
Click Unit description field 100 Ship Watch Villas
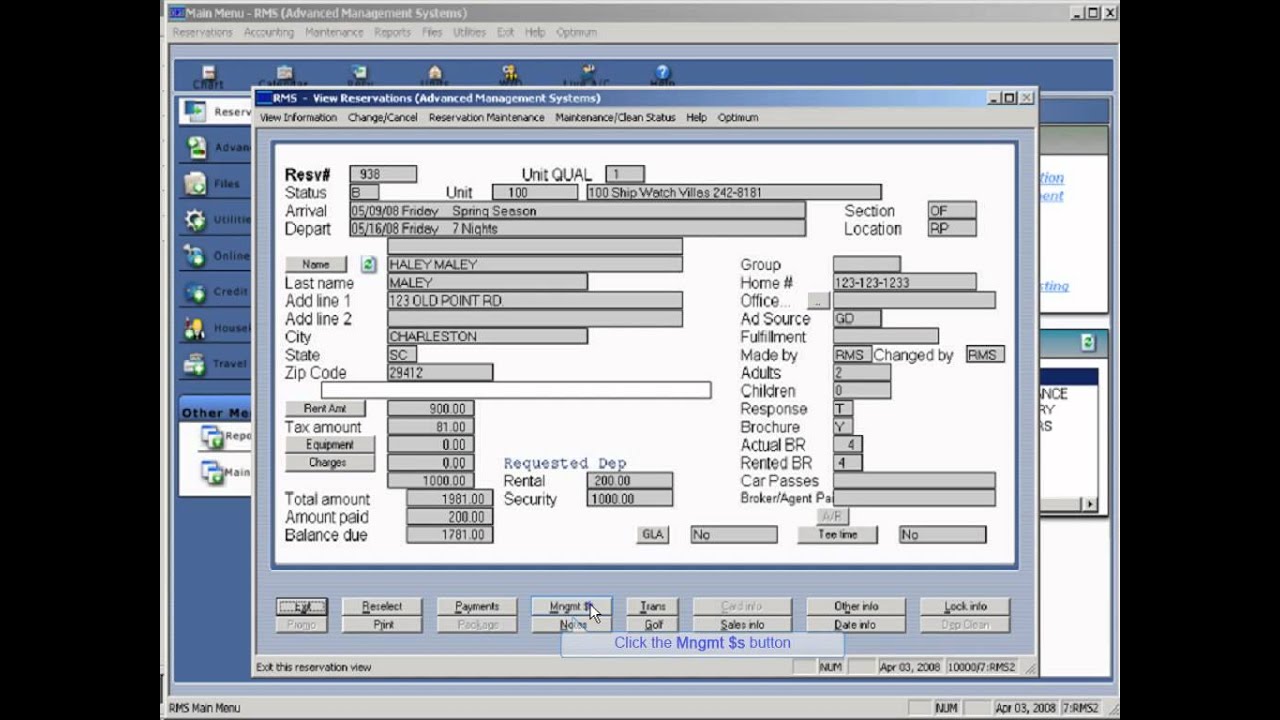[x=734, y=193]
